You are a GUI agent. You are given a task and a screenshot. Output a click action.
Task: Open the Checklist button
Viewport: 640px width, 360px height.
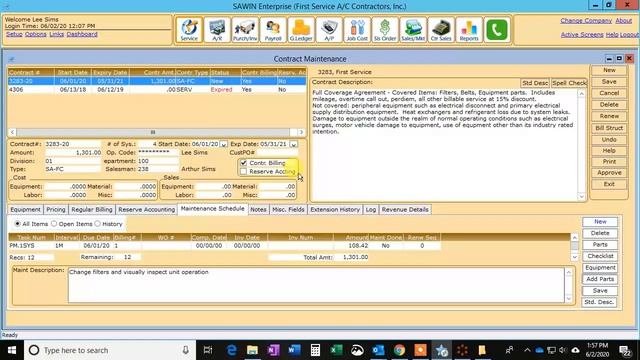600,256
